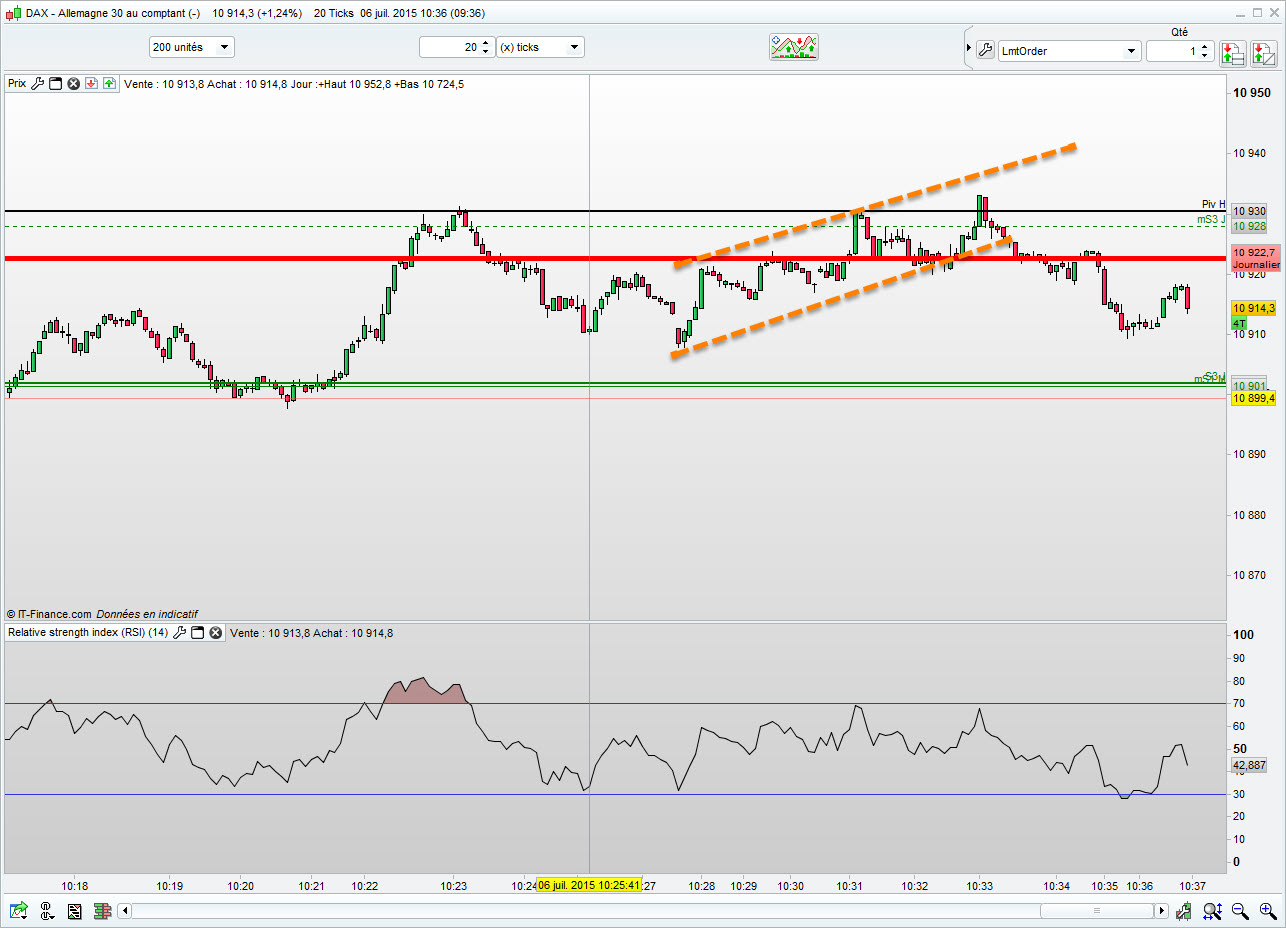Click red down-arrow sell icon in Prix panel
1286x928 pixels.
coord(91,84)
